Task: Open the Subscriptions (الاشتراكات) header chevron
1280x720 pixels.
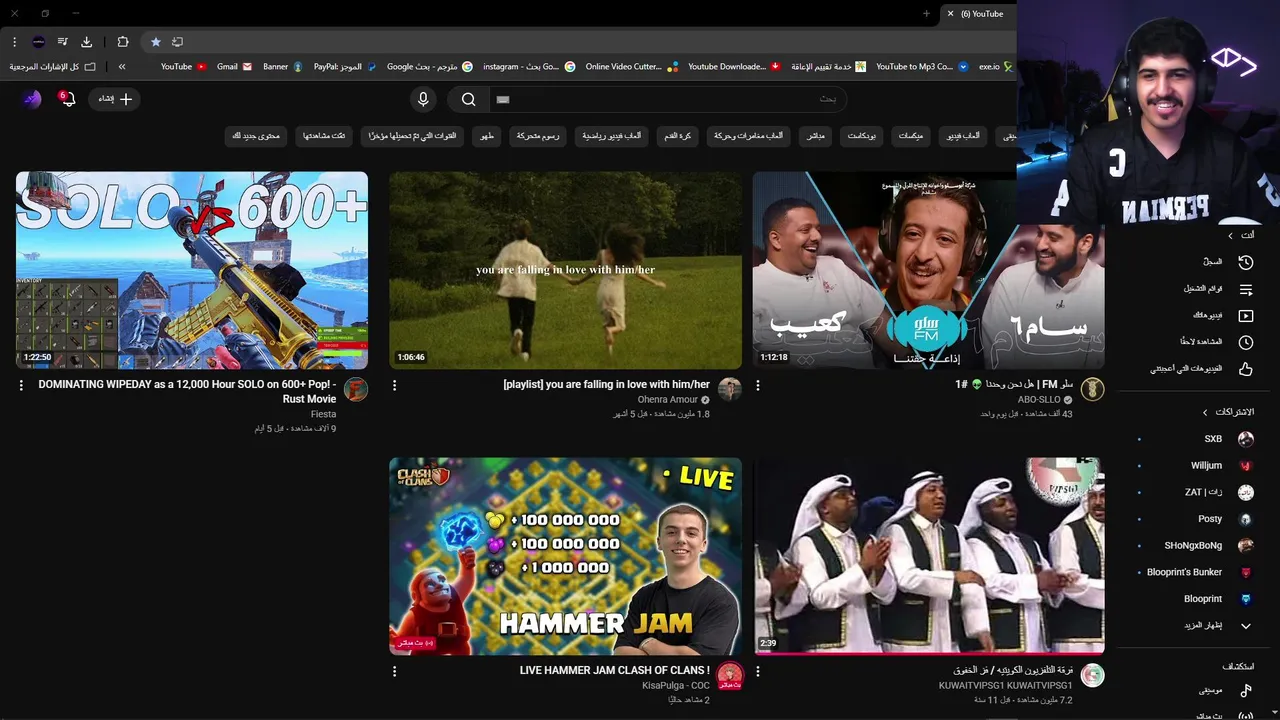Action: (x=1204, y=412)
